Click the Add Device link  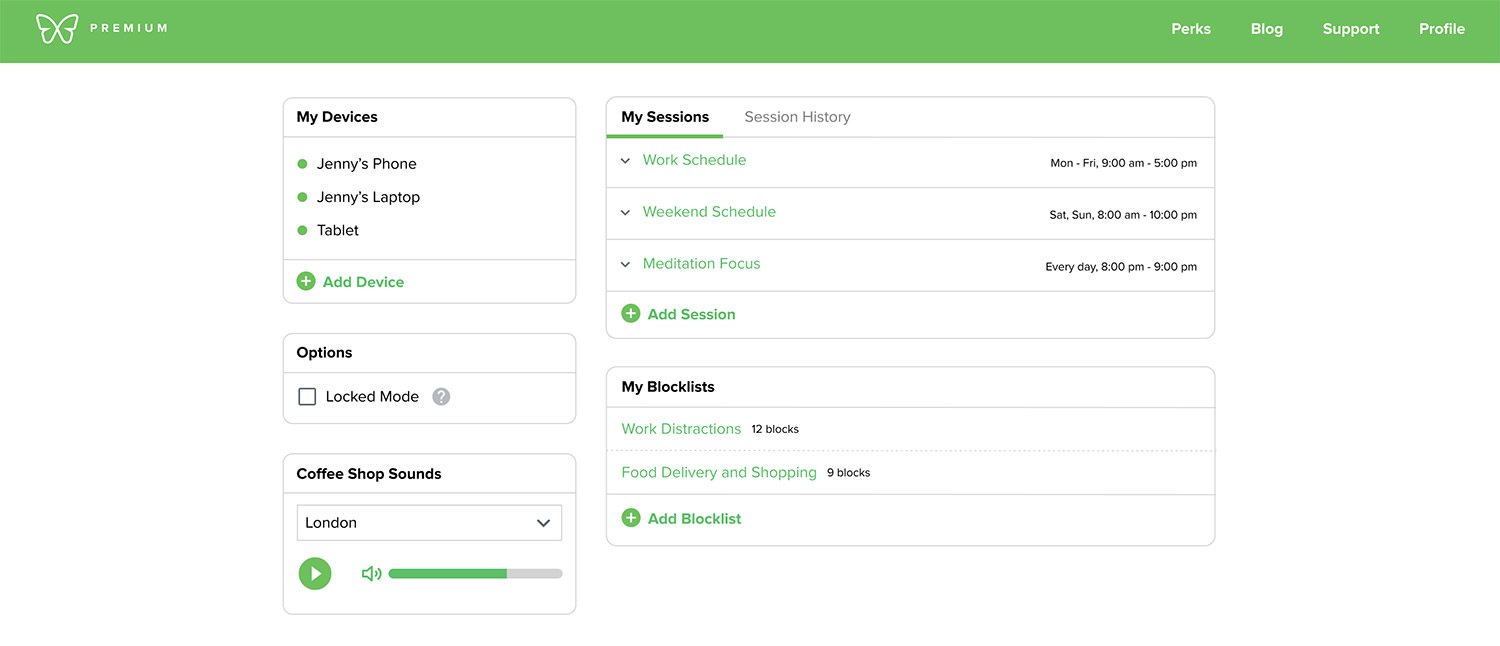(363, 282)
